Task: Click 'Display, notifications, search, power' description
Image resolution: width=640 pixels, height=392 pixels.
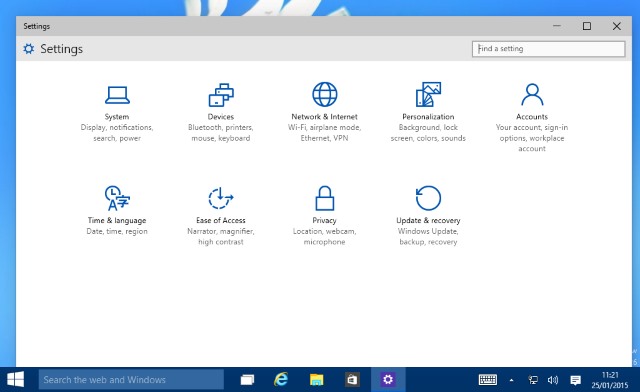Action: [117, 133]
